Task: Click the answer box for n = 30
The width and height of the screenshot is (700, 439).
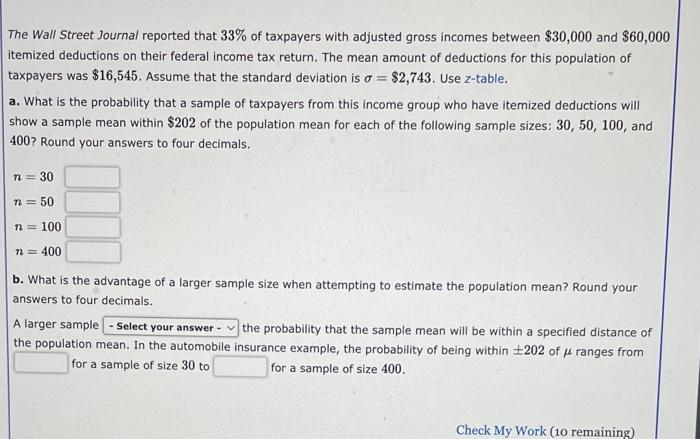Action: (x=93, y=177)
